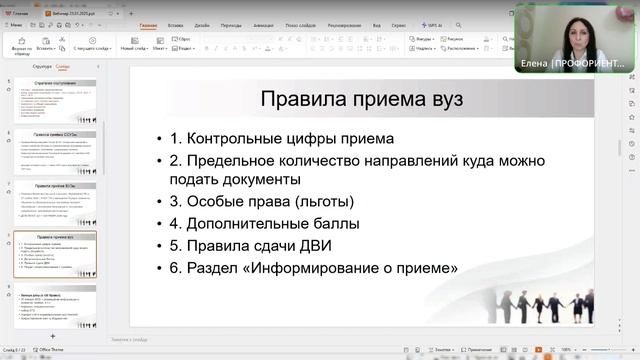The width and height of the screenshot is (640, 360).
Task: Click the slide title Правила приема вуз
Action: coord(362,99)
